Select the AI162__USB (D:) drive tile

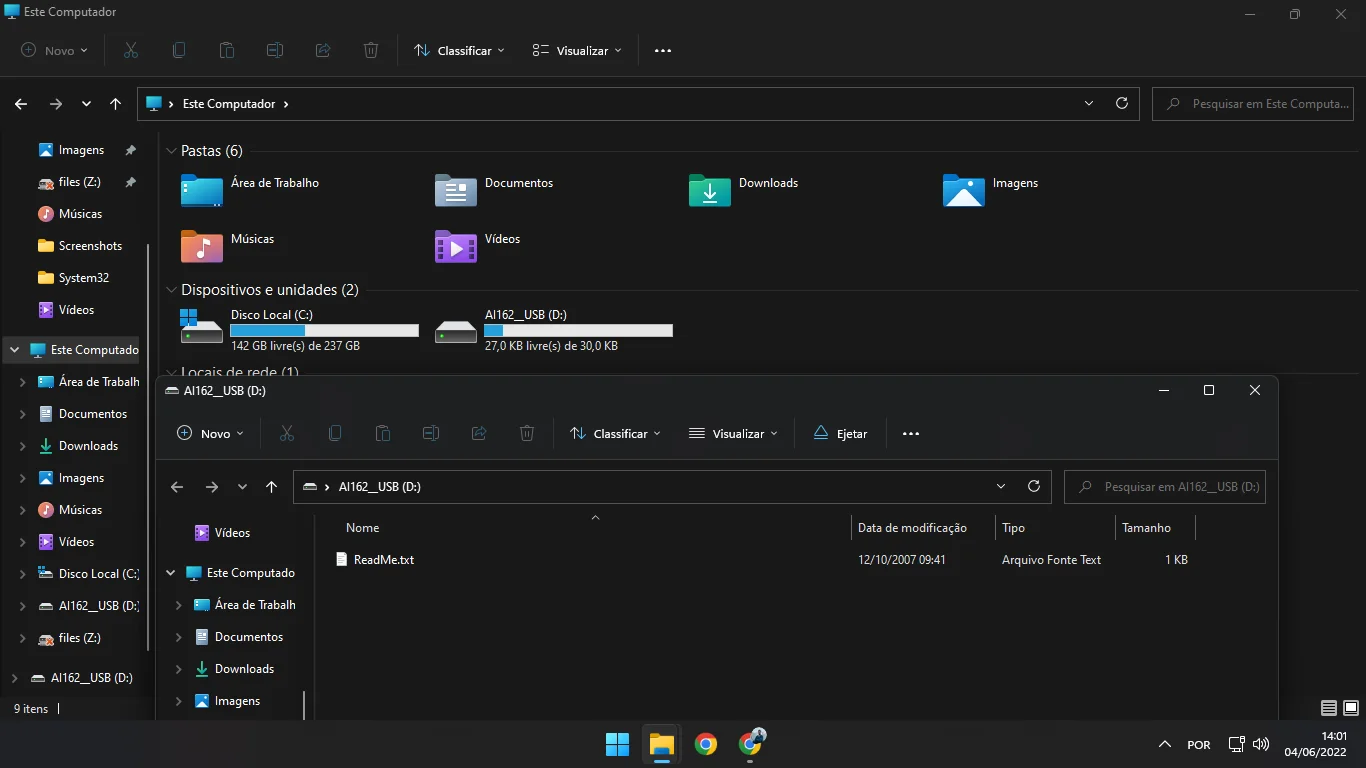coord(554,330)
